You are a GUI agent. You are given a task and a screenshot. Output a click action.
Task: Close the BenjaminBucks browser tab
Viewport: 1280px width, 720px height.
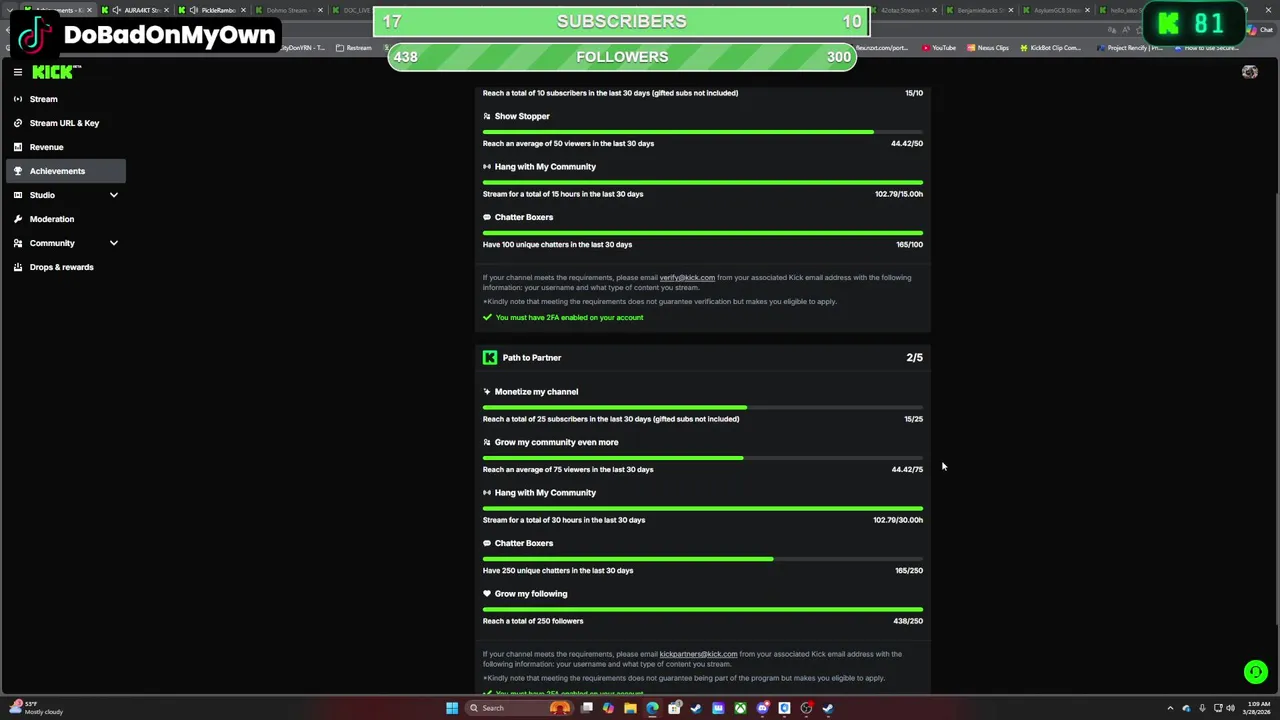coord(1011,10)
